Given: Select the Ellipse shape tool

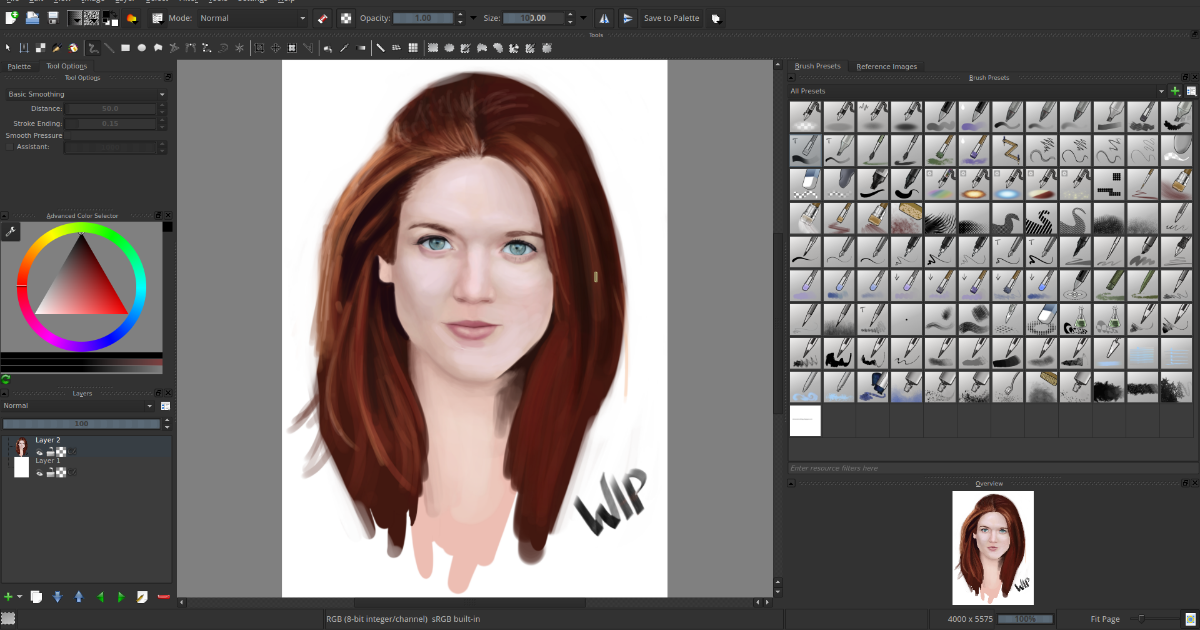Looking at the screenshot, I should point(142,47).
